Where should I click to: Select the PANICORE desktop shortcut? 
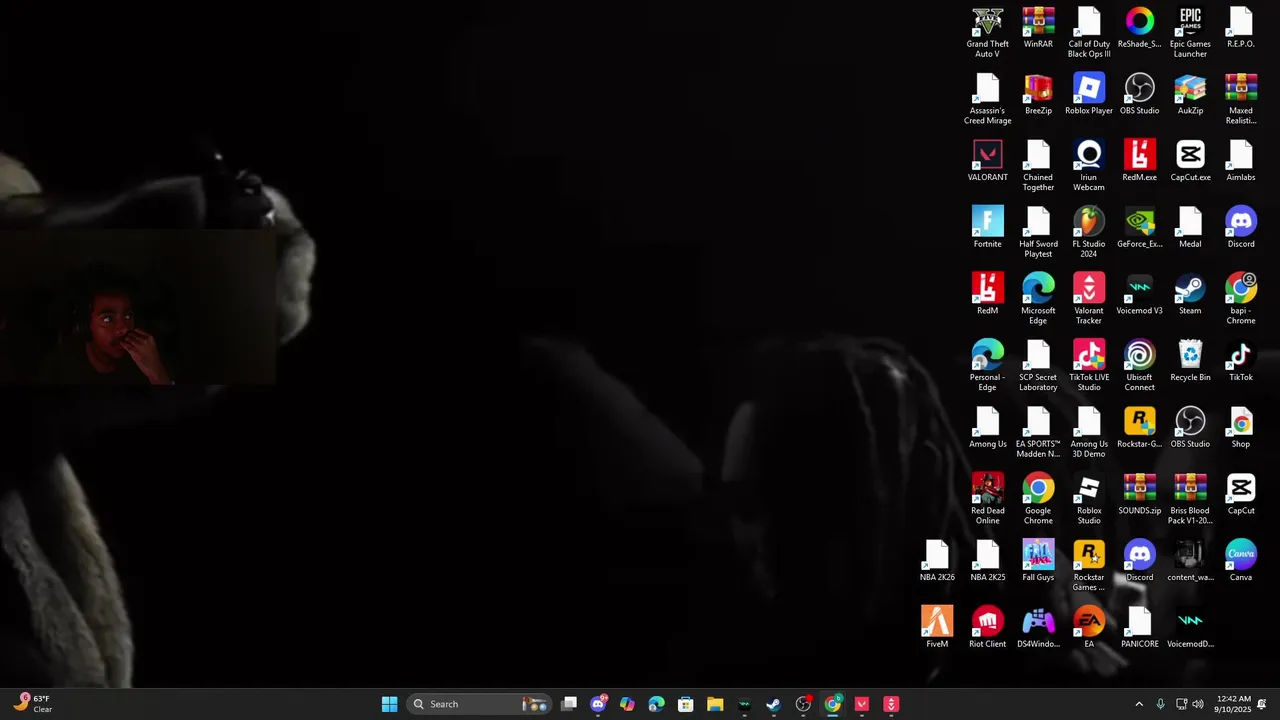tap(1139, 629)
